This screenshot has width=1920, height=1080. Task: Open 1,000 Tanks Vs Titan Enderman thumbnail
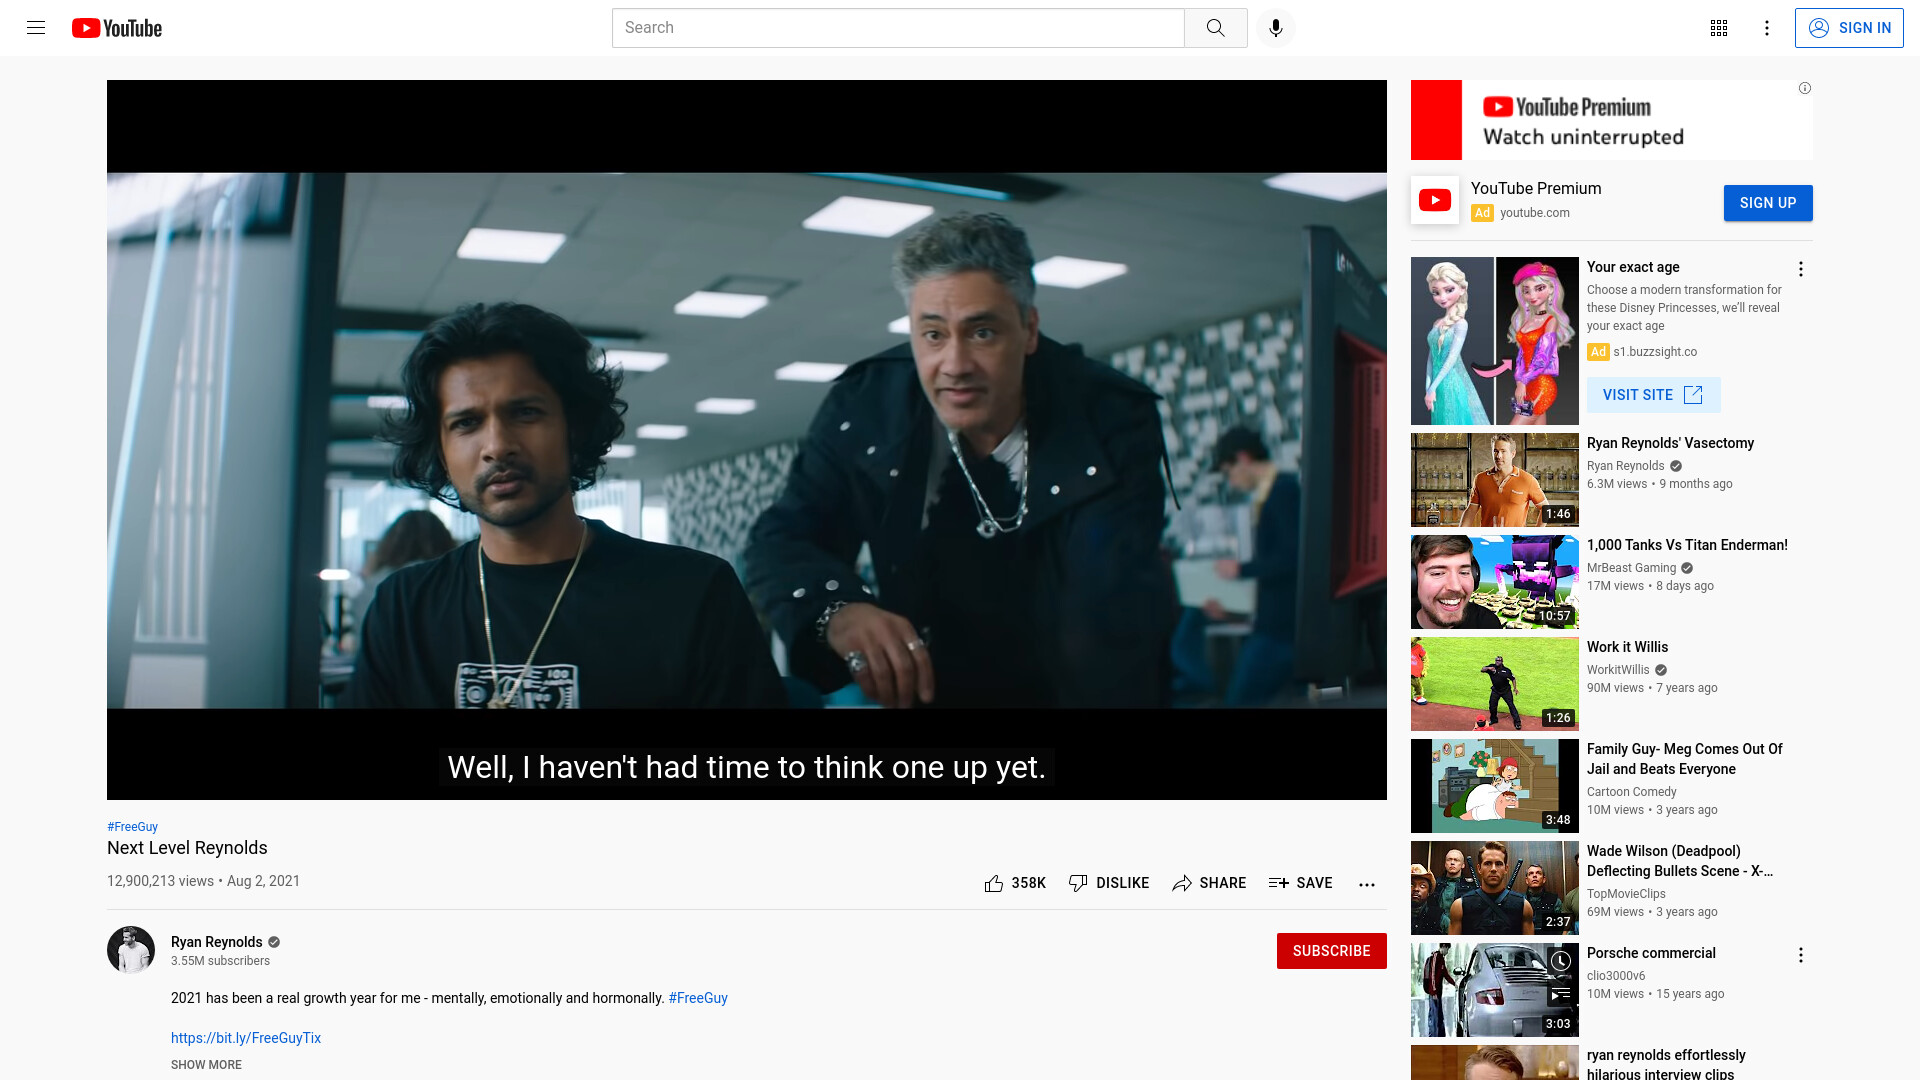point(1494,582)
